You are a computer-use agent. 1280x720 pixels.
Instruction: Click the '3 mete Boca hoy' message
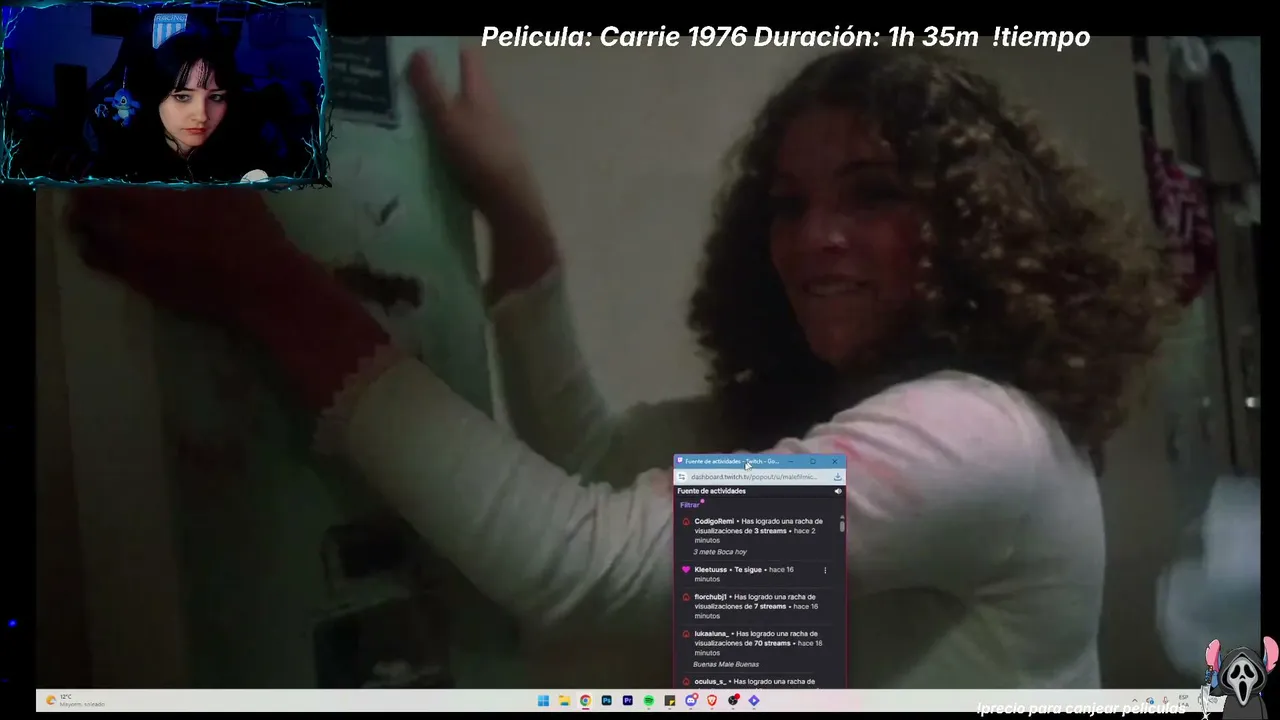click(x=720, y=552)
